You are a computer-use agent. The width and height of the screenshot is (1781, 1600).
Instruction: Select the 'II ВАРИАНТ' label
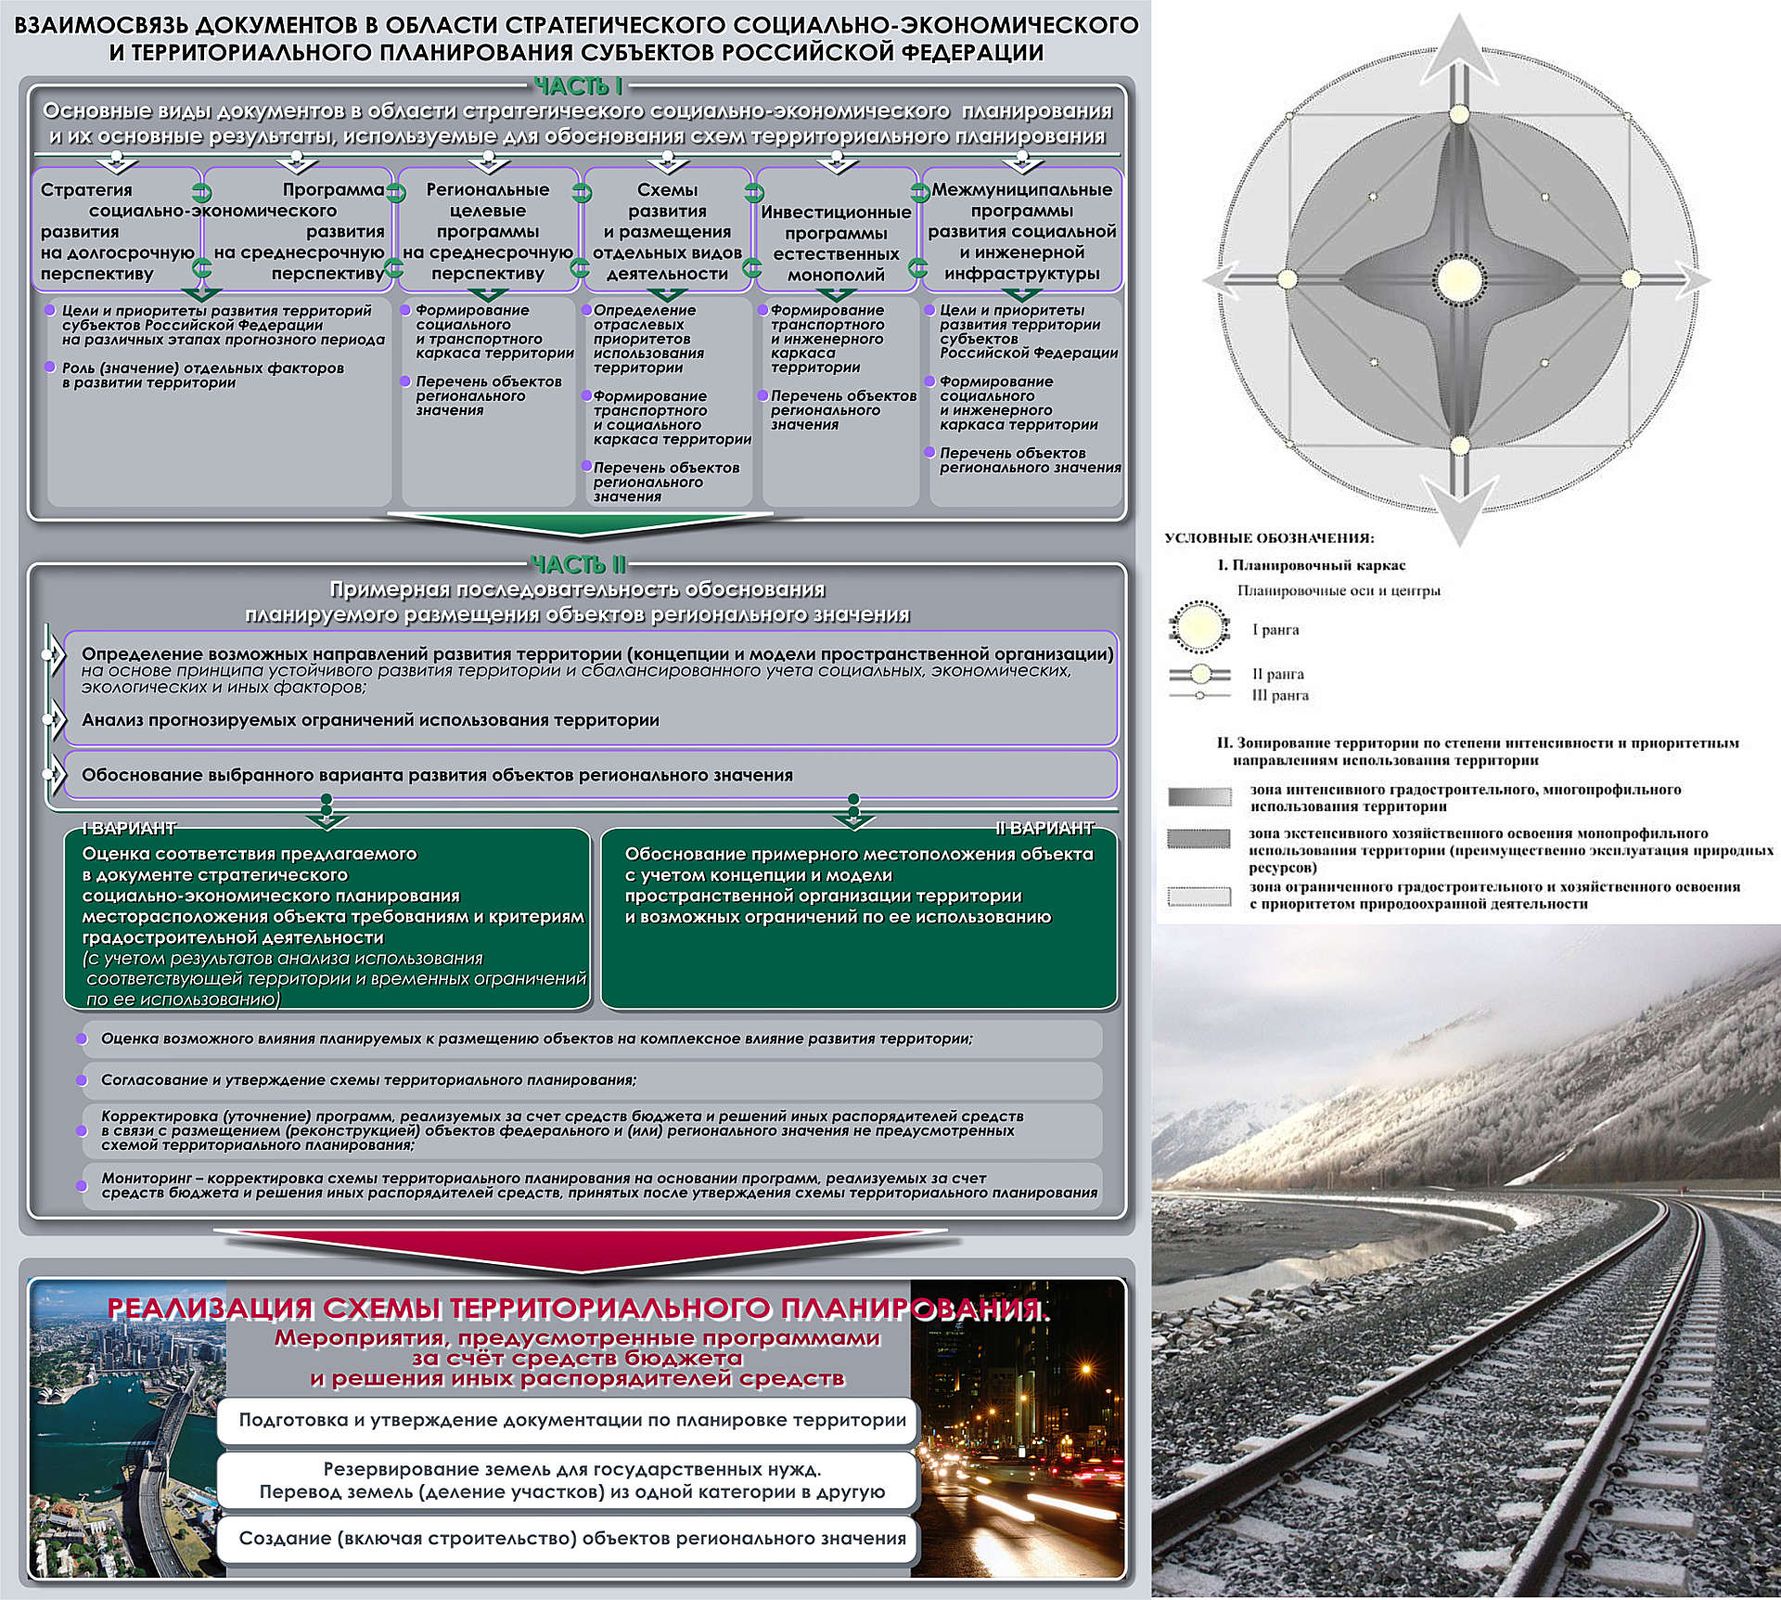click(x=1044, y=828)
